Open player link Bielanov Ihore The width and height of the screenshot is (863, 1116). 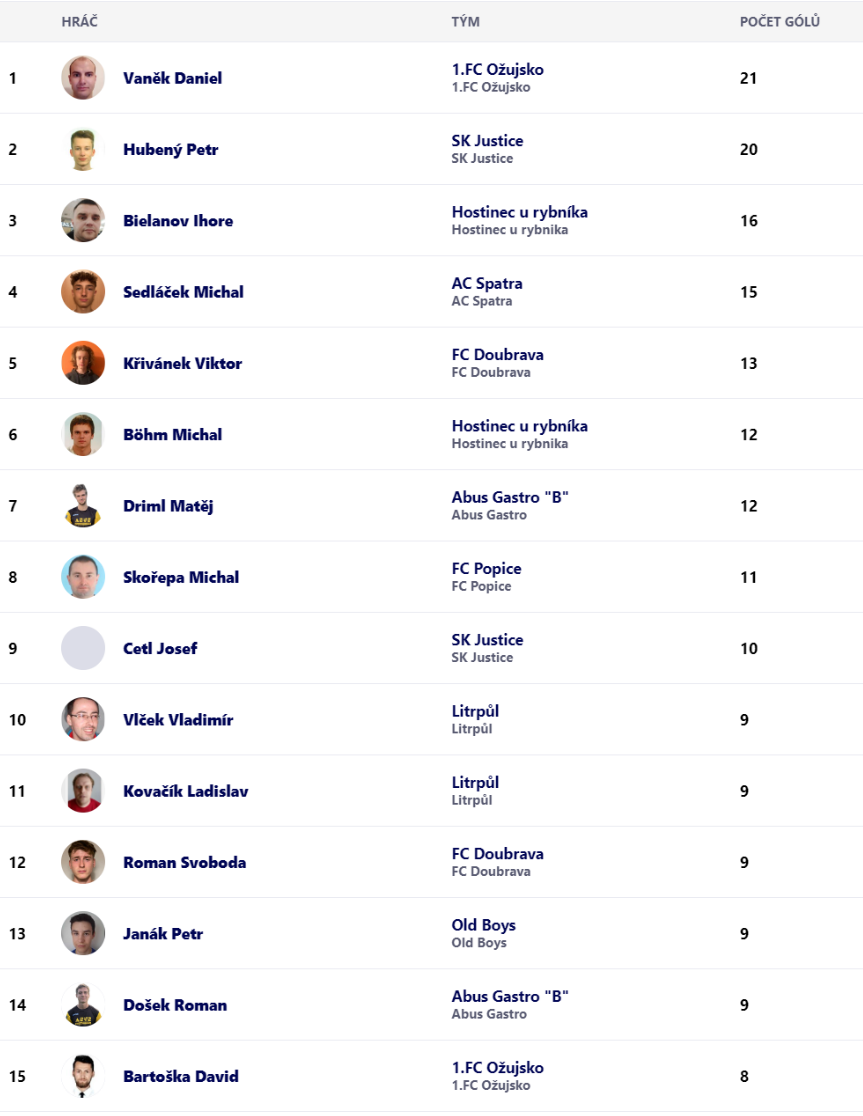(x=178, y=221)
